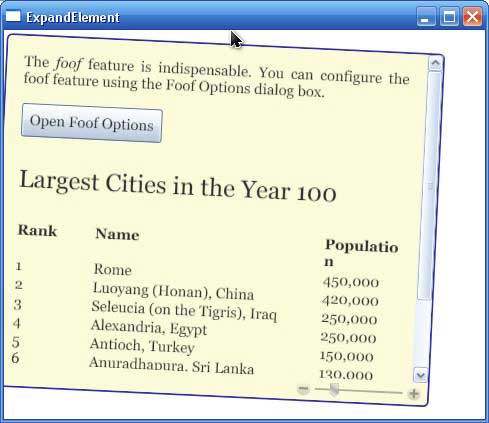Click the Open Foof Options button
489x423 pixels.
click(92, 123)
